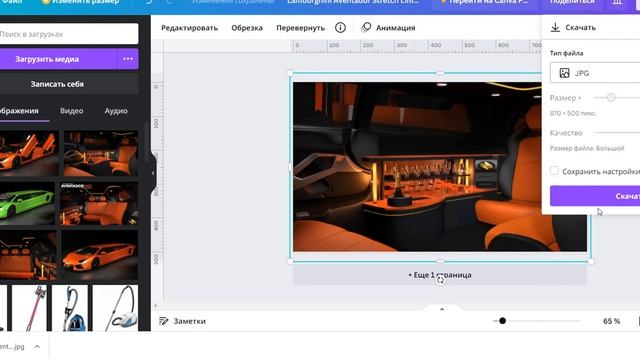Collapse the side panel with arrow handle
Viewport: 640px width, 360px height.
click(x=153, y=173)
